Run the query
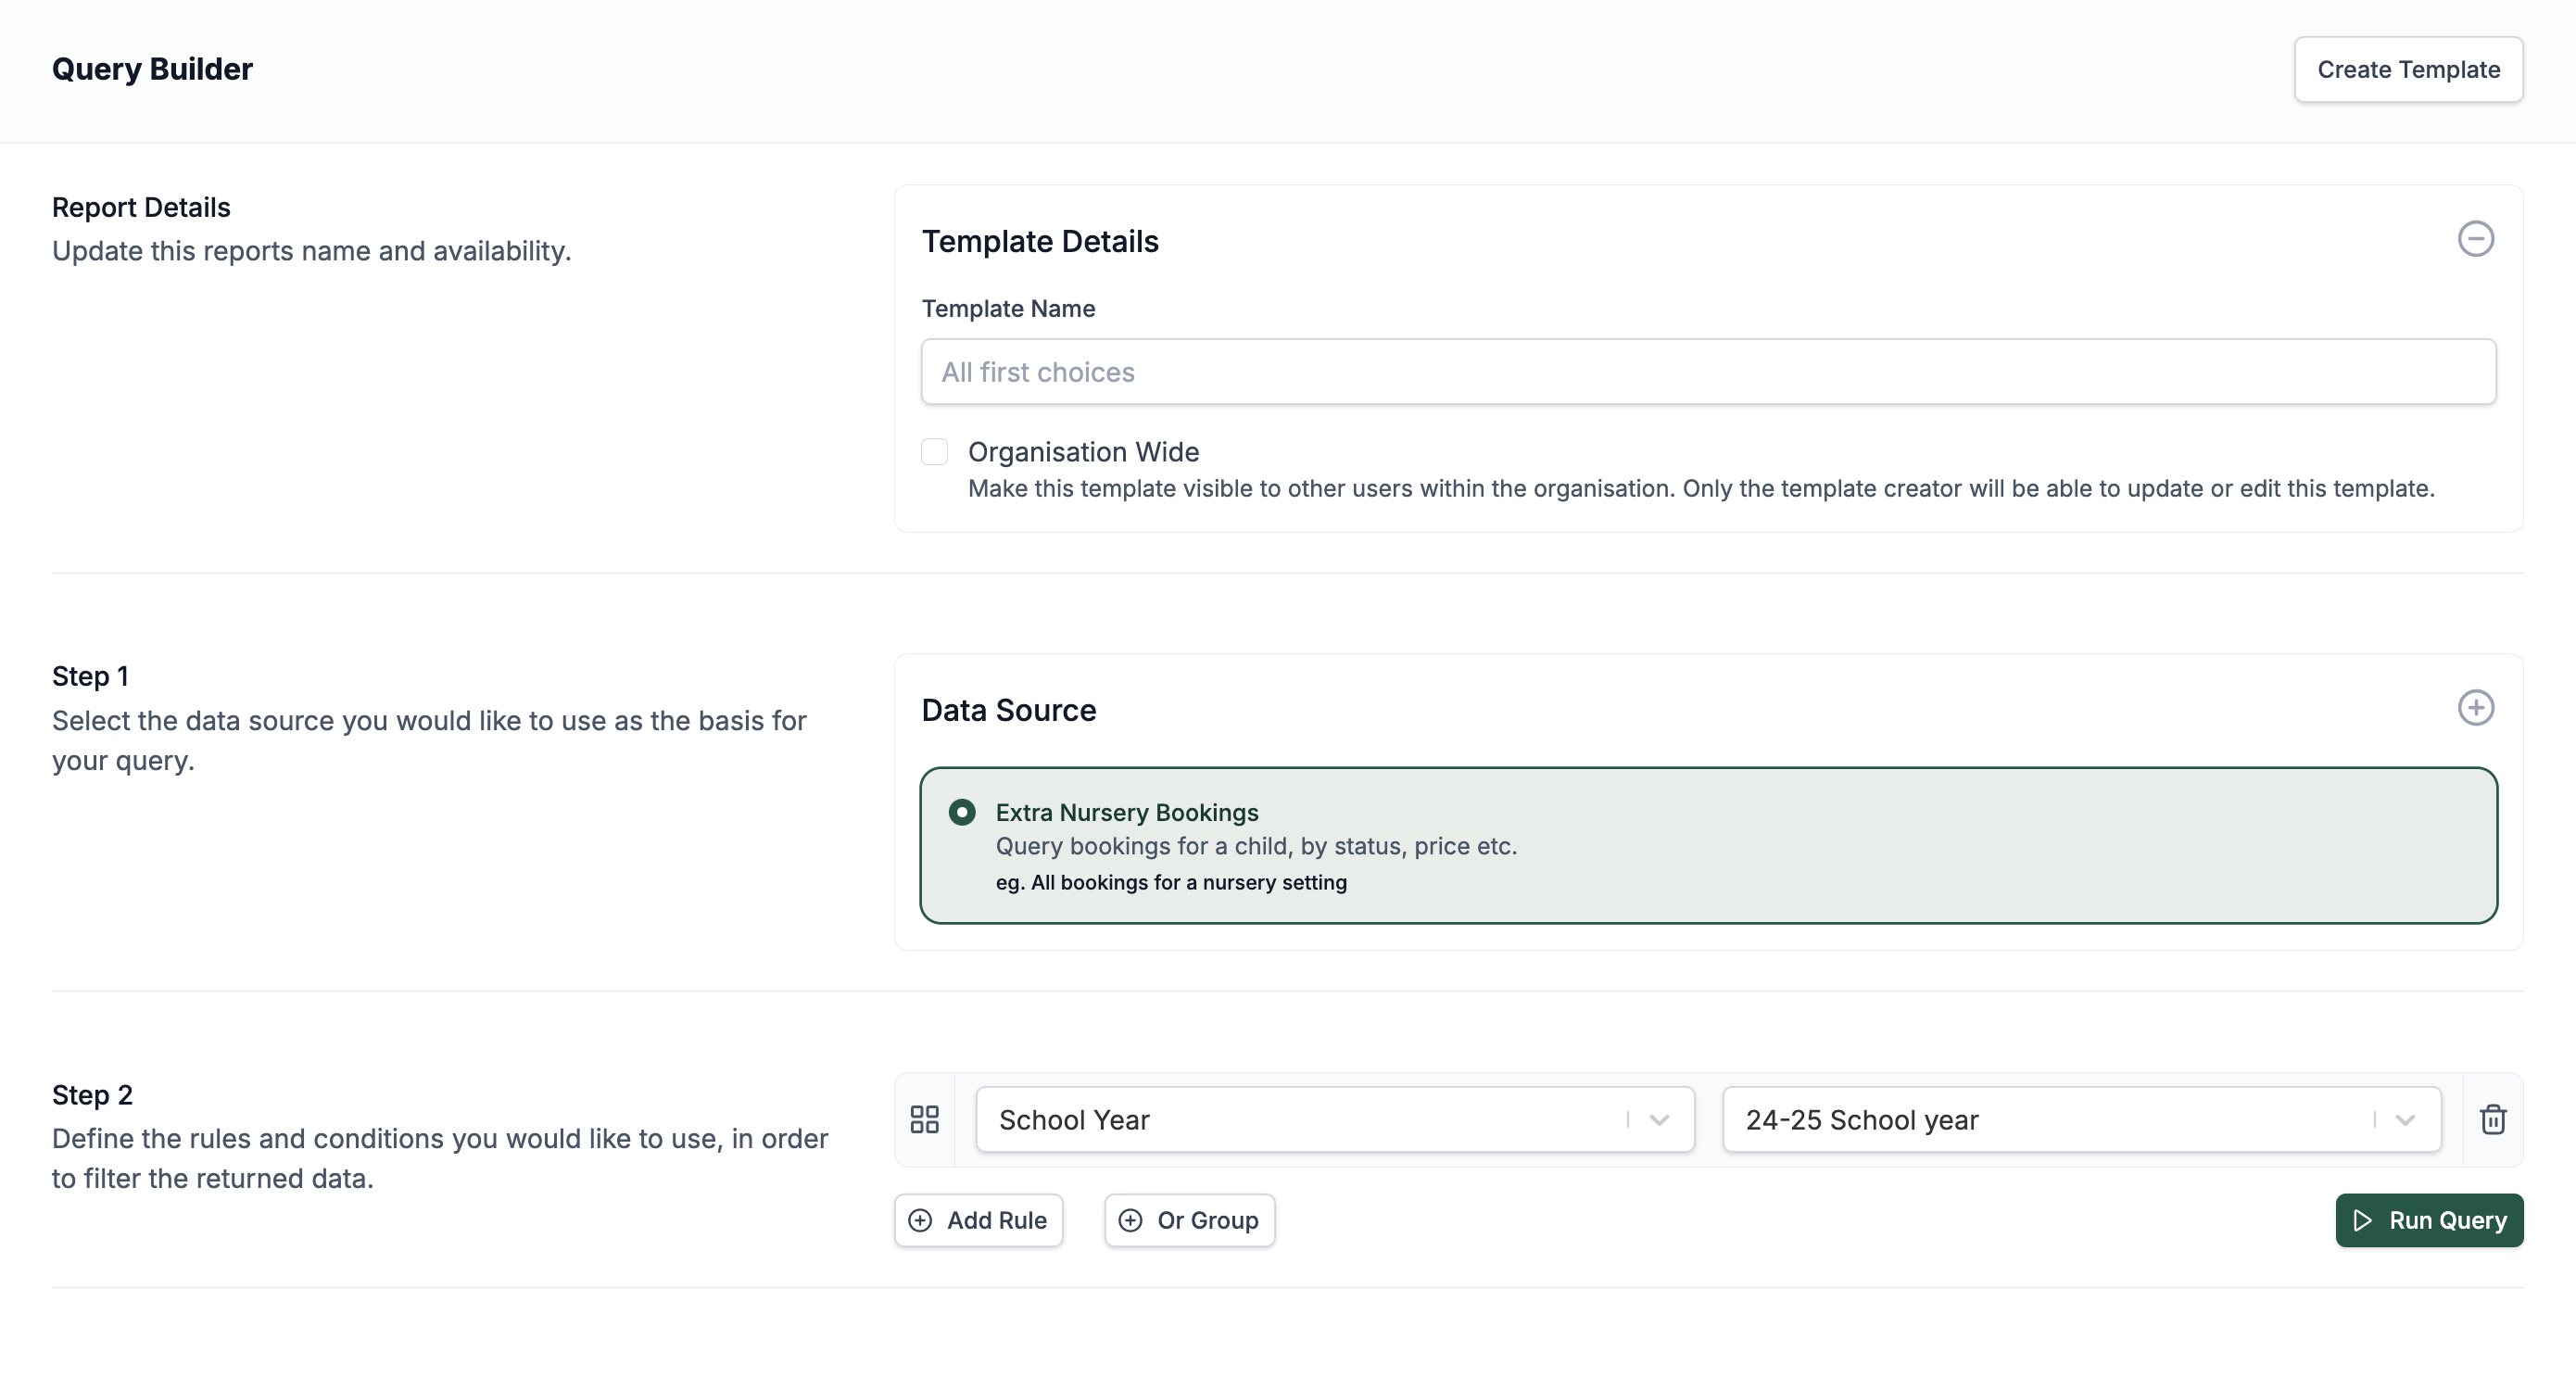This screenshot has width=2576, height=1377. point(2429,1221)
